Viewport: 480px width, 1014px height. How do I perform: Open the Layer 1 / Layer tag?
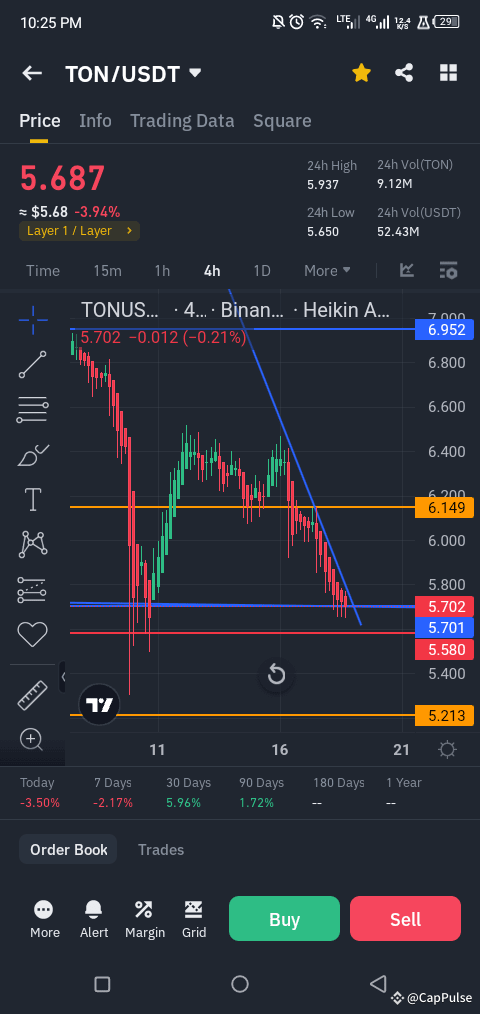tap(79, 231)
